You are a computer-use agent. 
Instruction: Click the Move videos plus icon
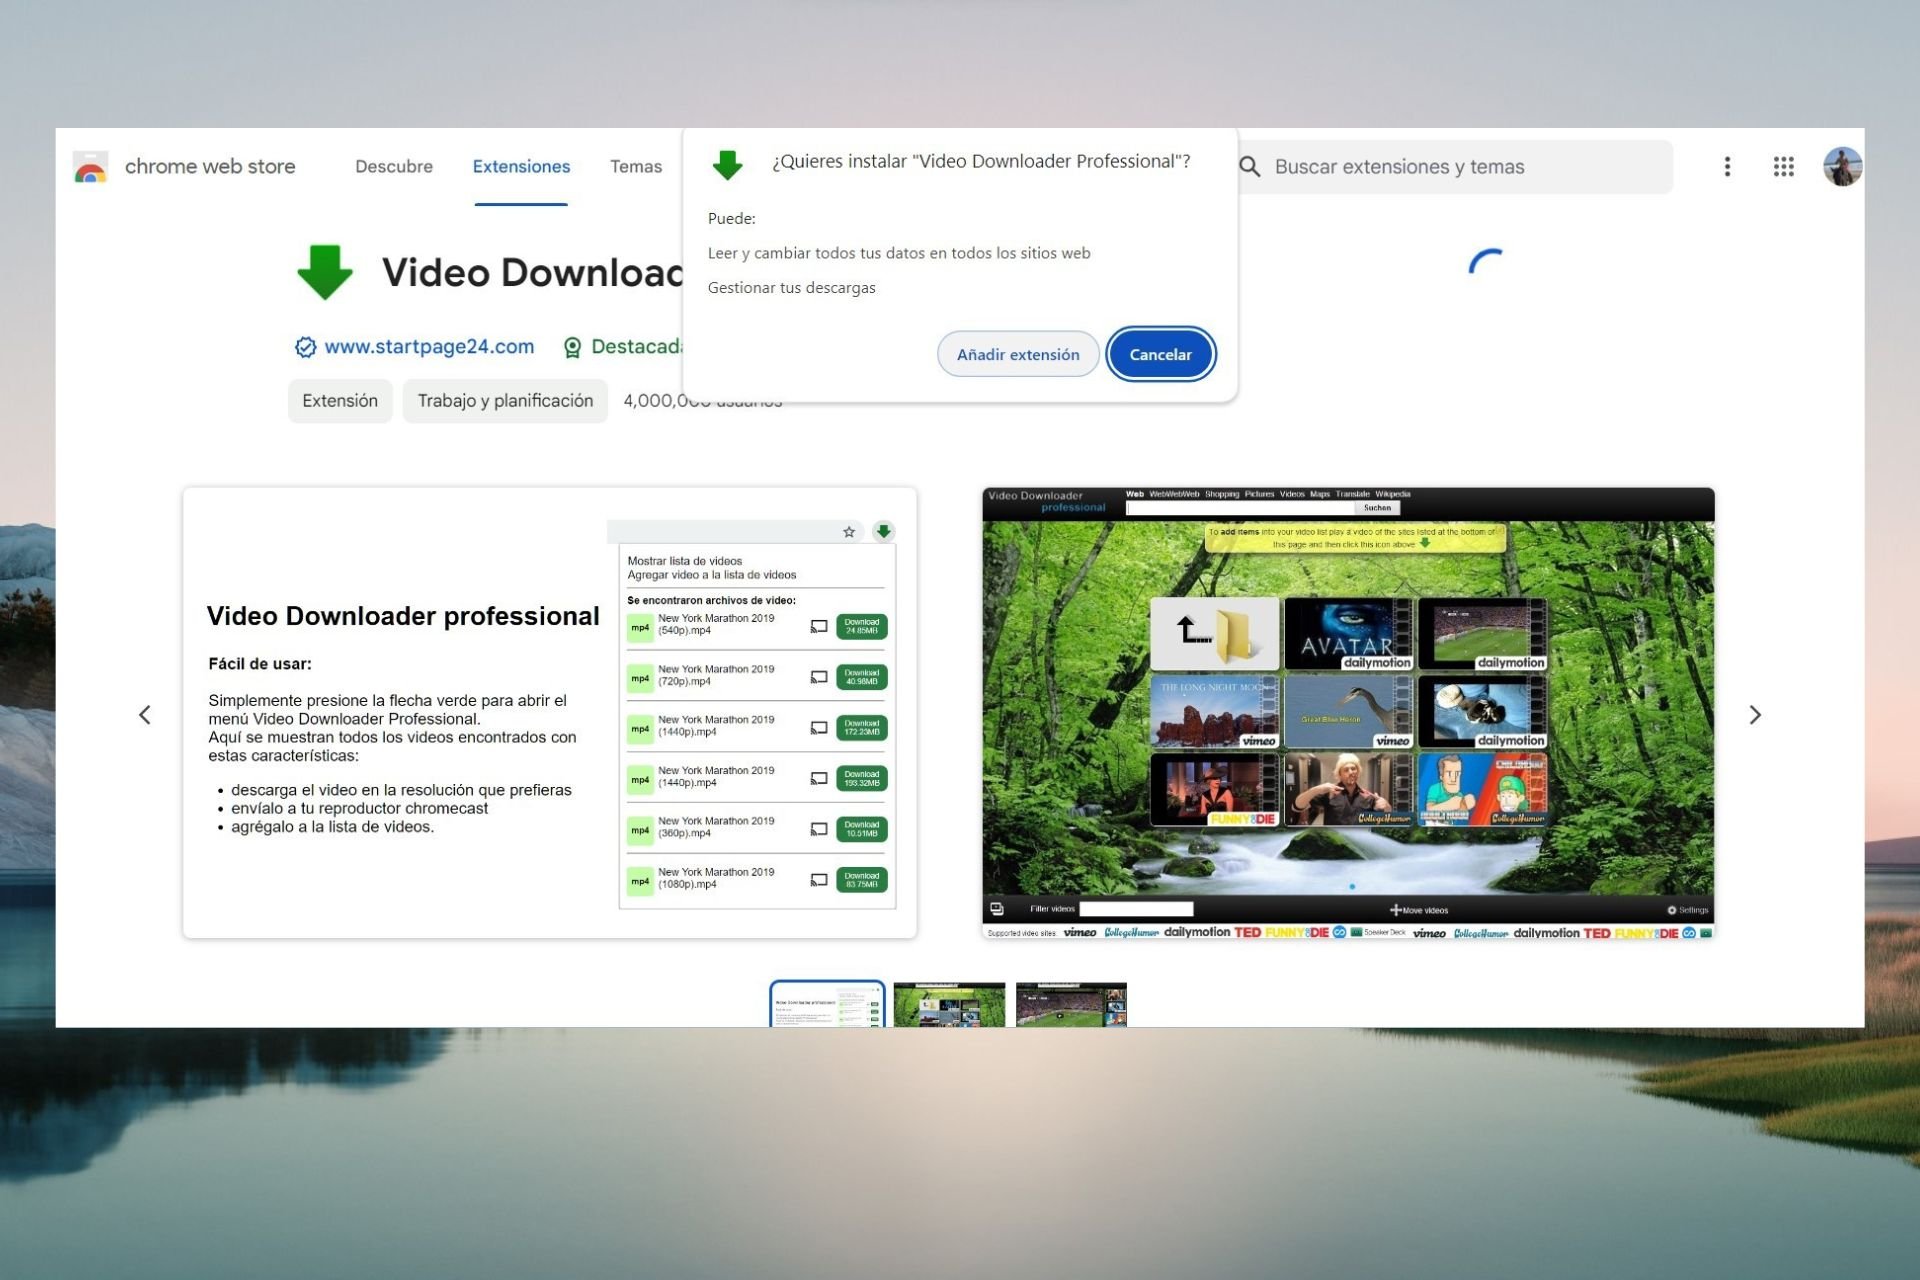[1396, 910]
